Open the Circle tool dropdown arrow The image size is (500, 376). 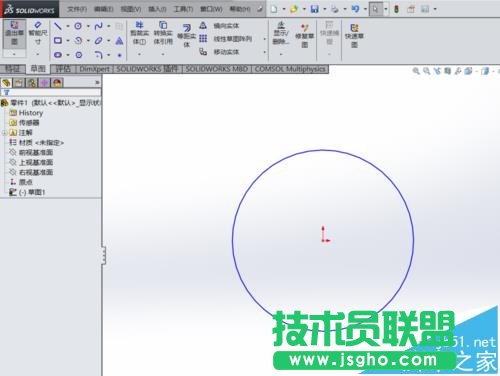[88, 26]
